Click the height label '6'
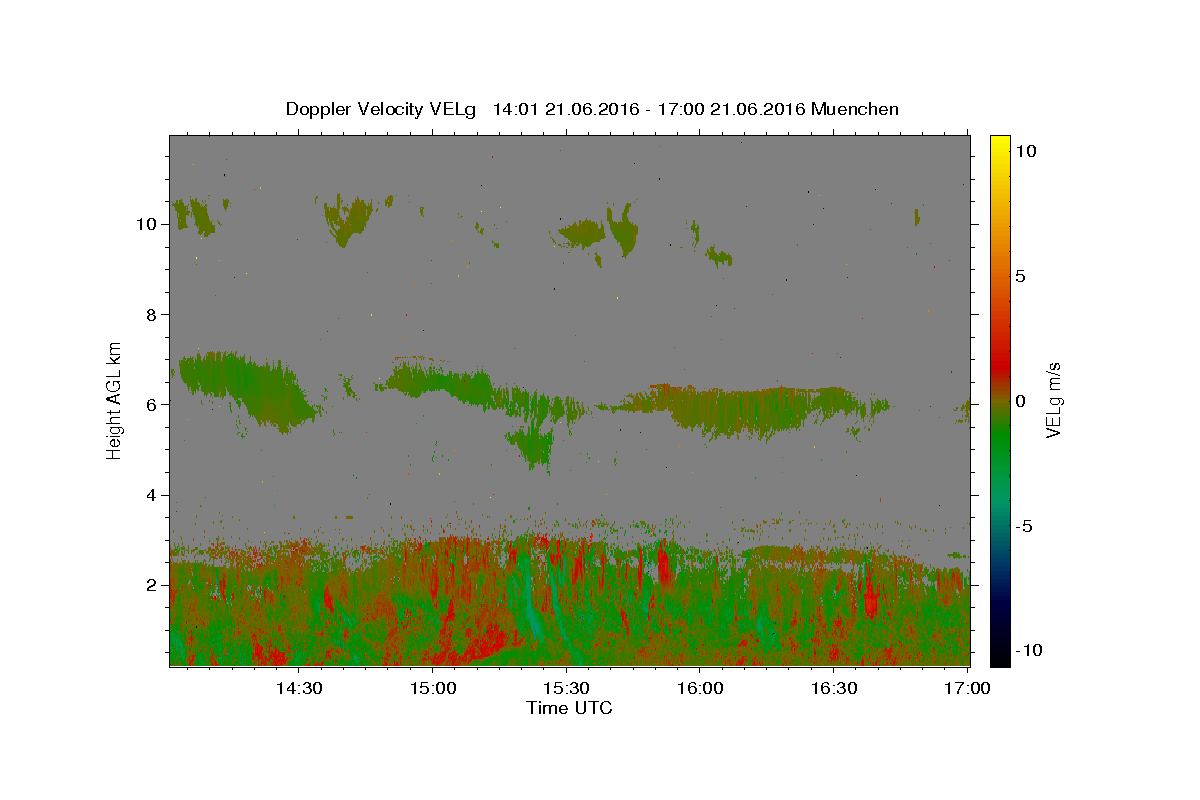The height and width of the screenshot is (800, 1200). pyautogui.click(x=151, y=404)
